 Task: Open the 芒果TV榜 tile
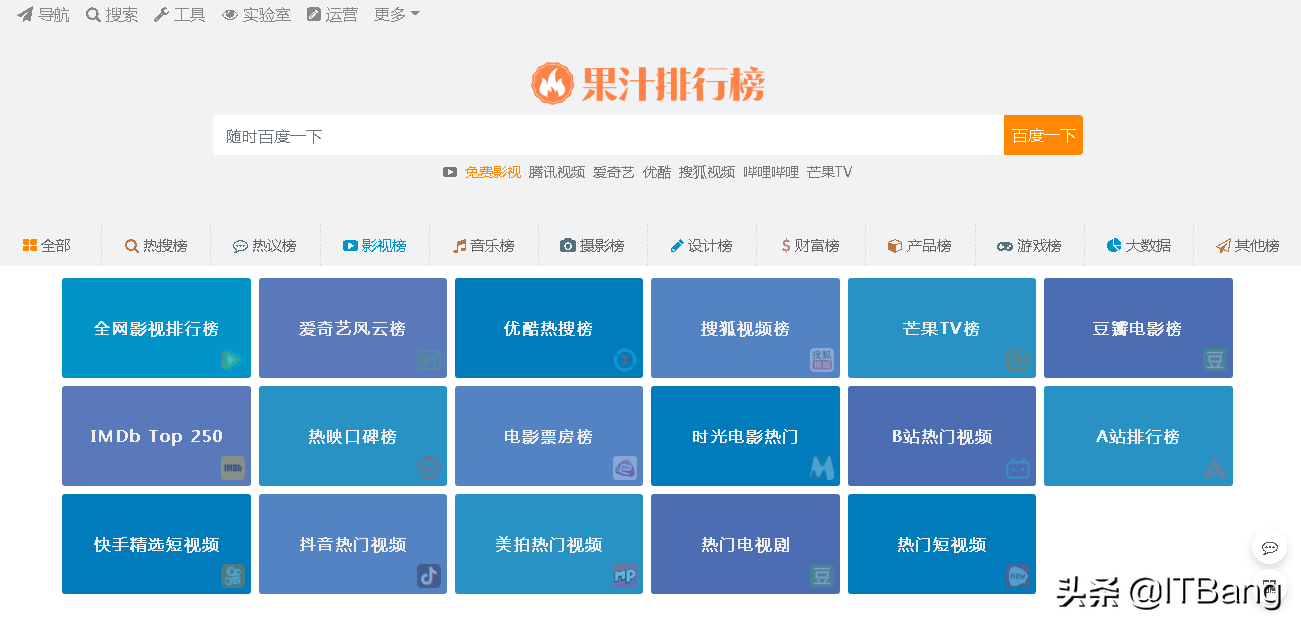point(942,328)
